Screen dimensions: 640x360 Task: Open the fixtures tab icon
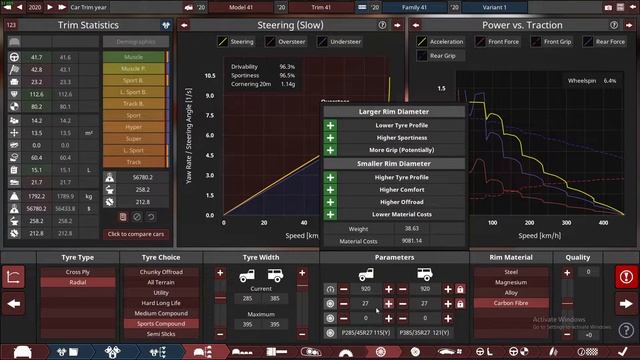click(242, 351)
